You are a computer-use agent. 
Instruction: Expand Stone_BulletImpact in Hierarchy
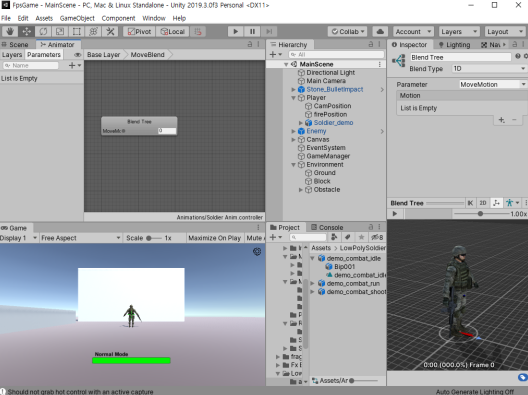[293, 90]
